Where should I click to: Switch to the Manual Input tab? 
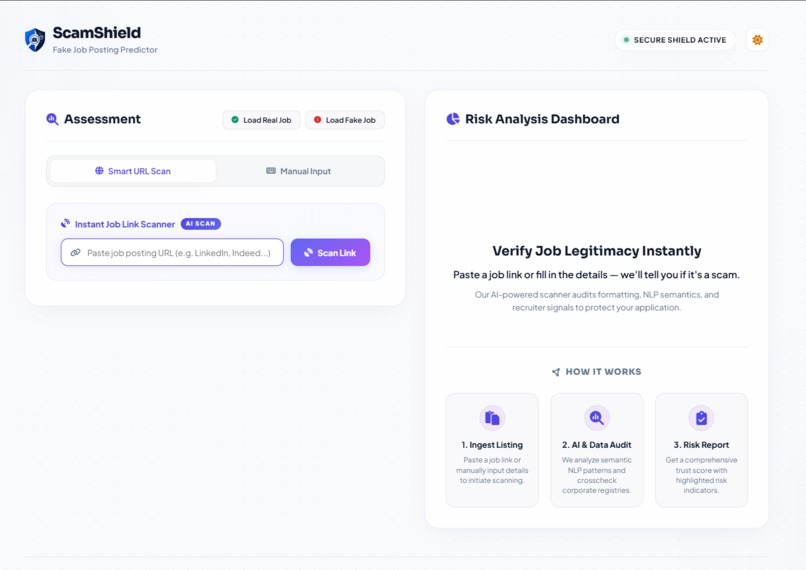click(x=299, y=171)
